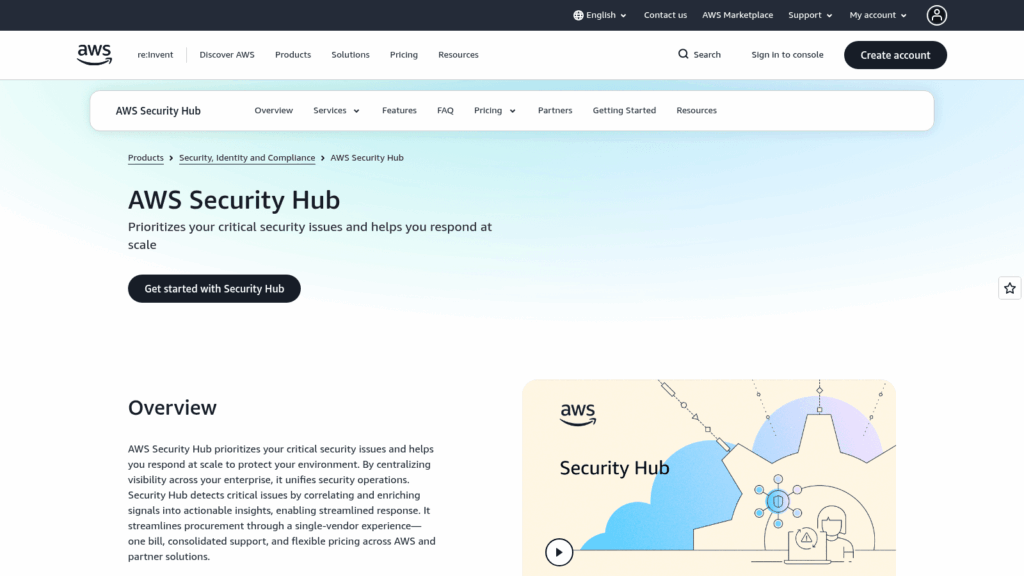This screenshot has width=1024, height=576.
Task: Expand the My account menu
Action: click(878, 15)
